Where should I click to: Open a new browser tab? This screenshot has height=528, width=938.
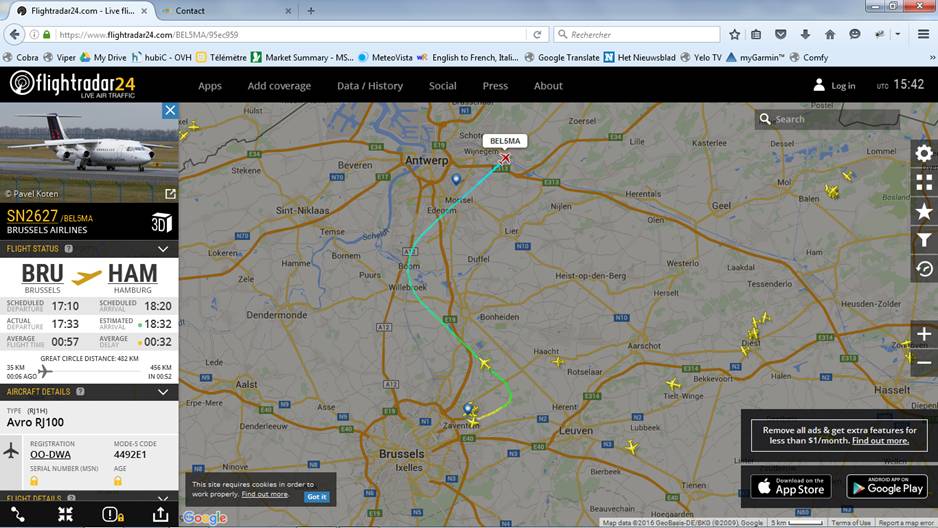[310, 11]
